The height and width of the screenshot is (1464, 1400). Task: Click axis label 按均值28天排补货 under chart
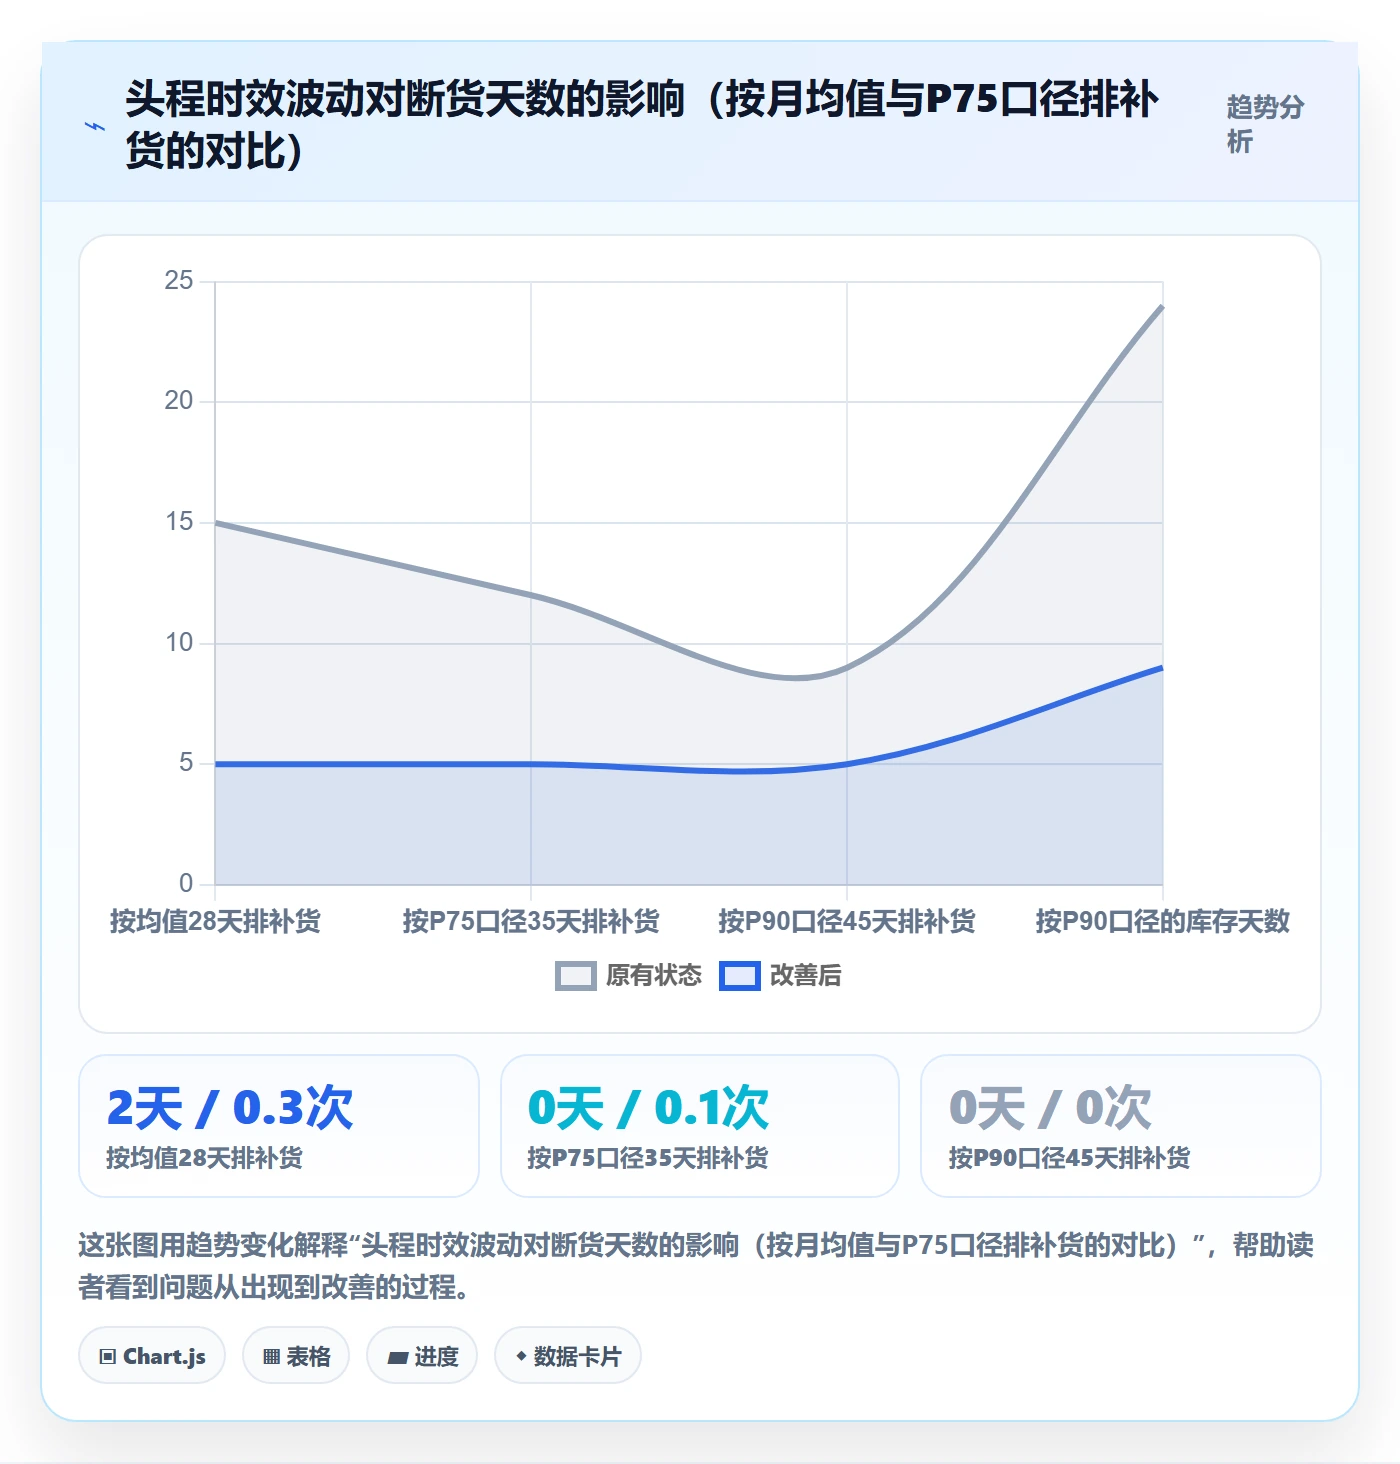(215, 921)
